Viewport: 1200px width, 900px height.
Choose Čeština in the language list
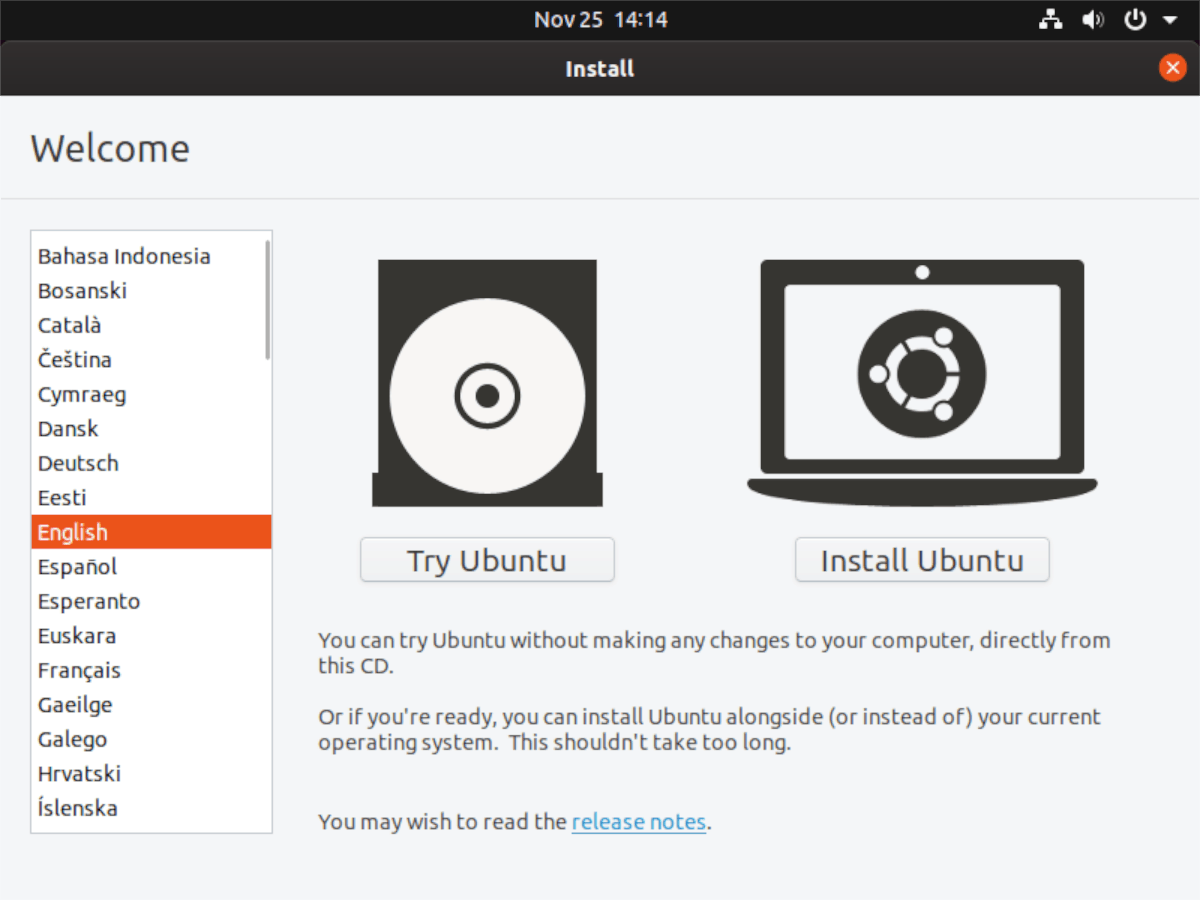coord(75,360)
